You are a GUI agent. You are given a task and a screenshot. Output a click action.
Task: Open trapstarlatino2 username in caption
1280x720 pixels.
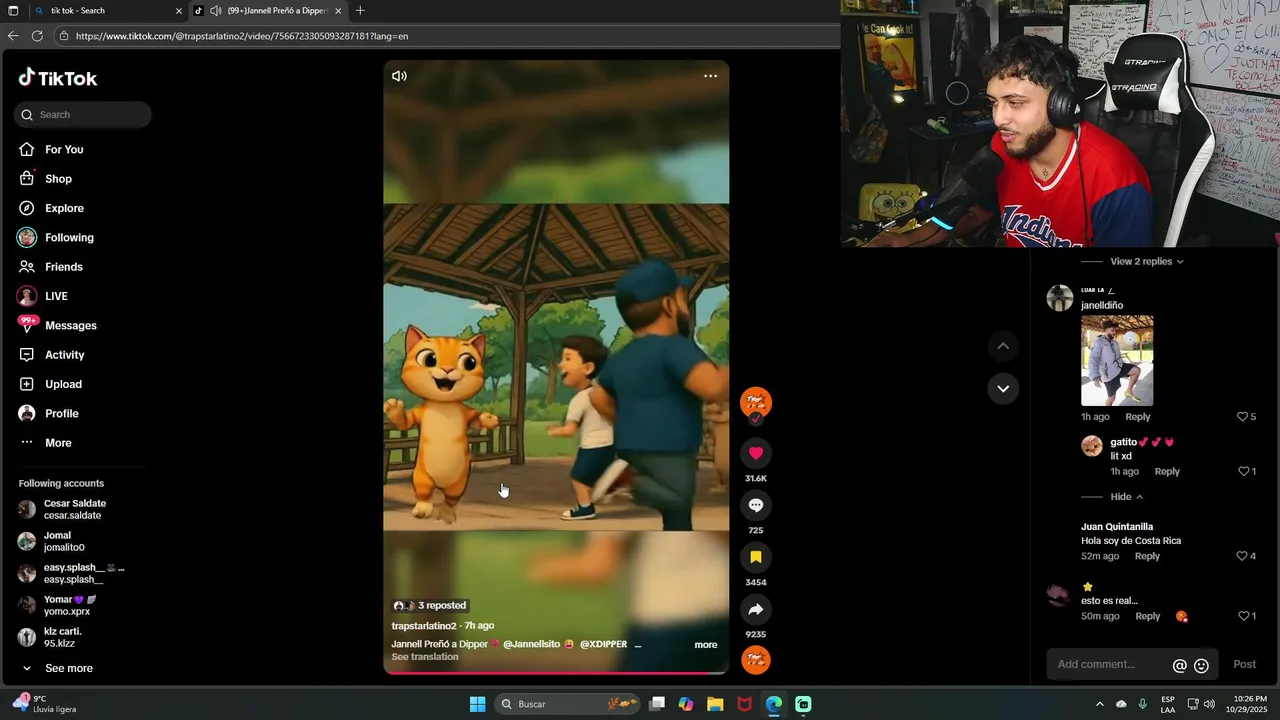tap(424, 626)
